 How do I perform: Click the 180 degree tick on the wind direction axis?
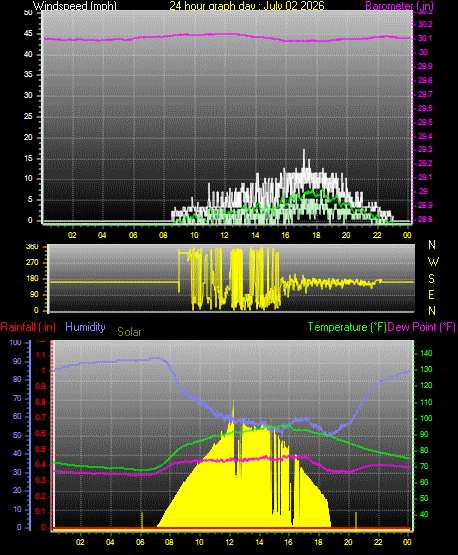[32, 279]
